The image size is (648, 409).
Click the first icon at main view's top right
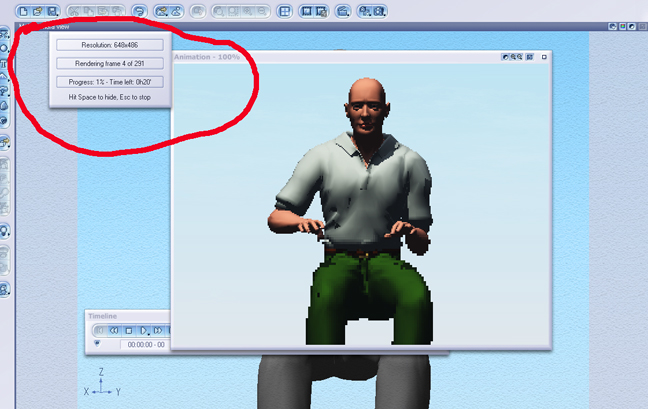pyautogui.click(x=613, y=26)
